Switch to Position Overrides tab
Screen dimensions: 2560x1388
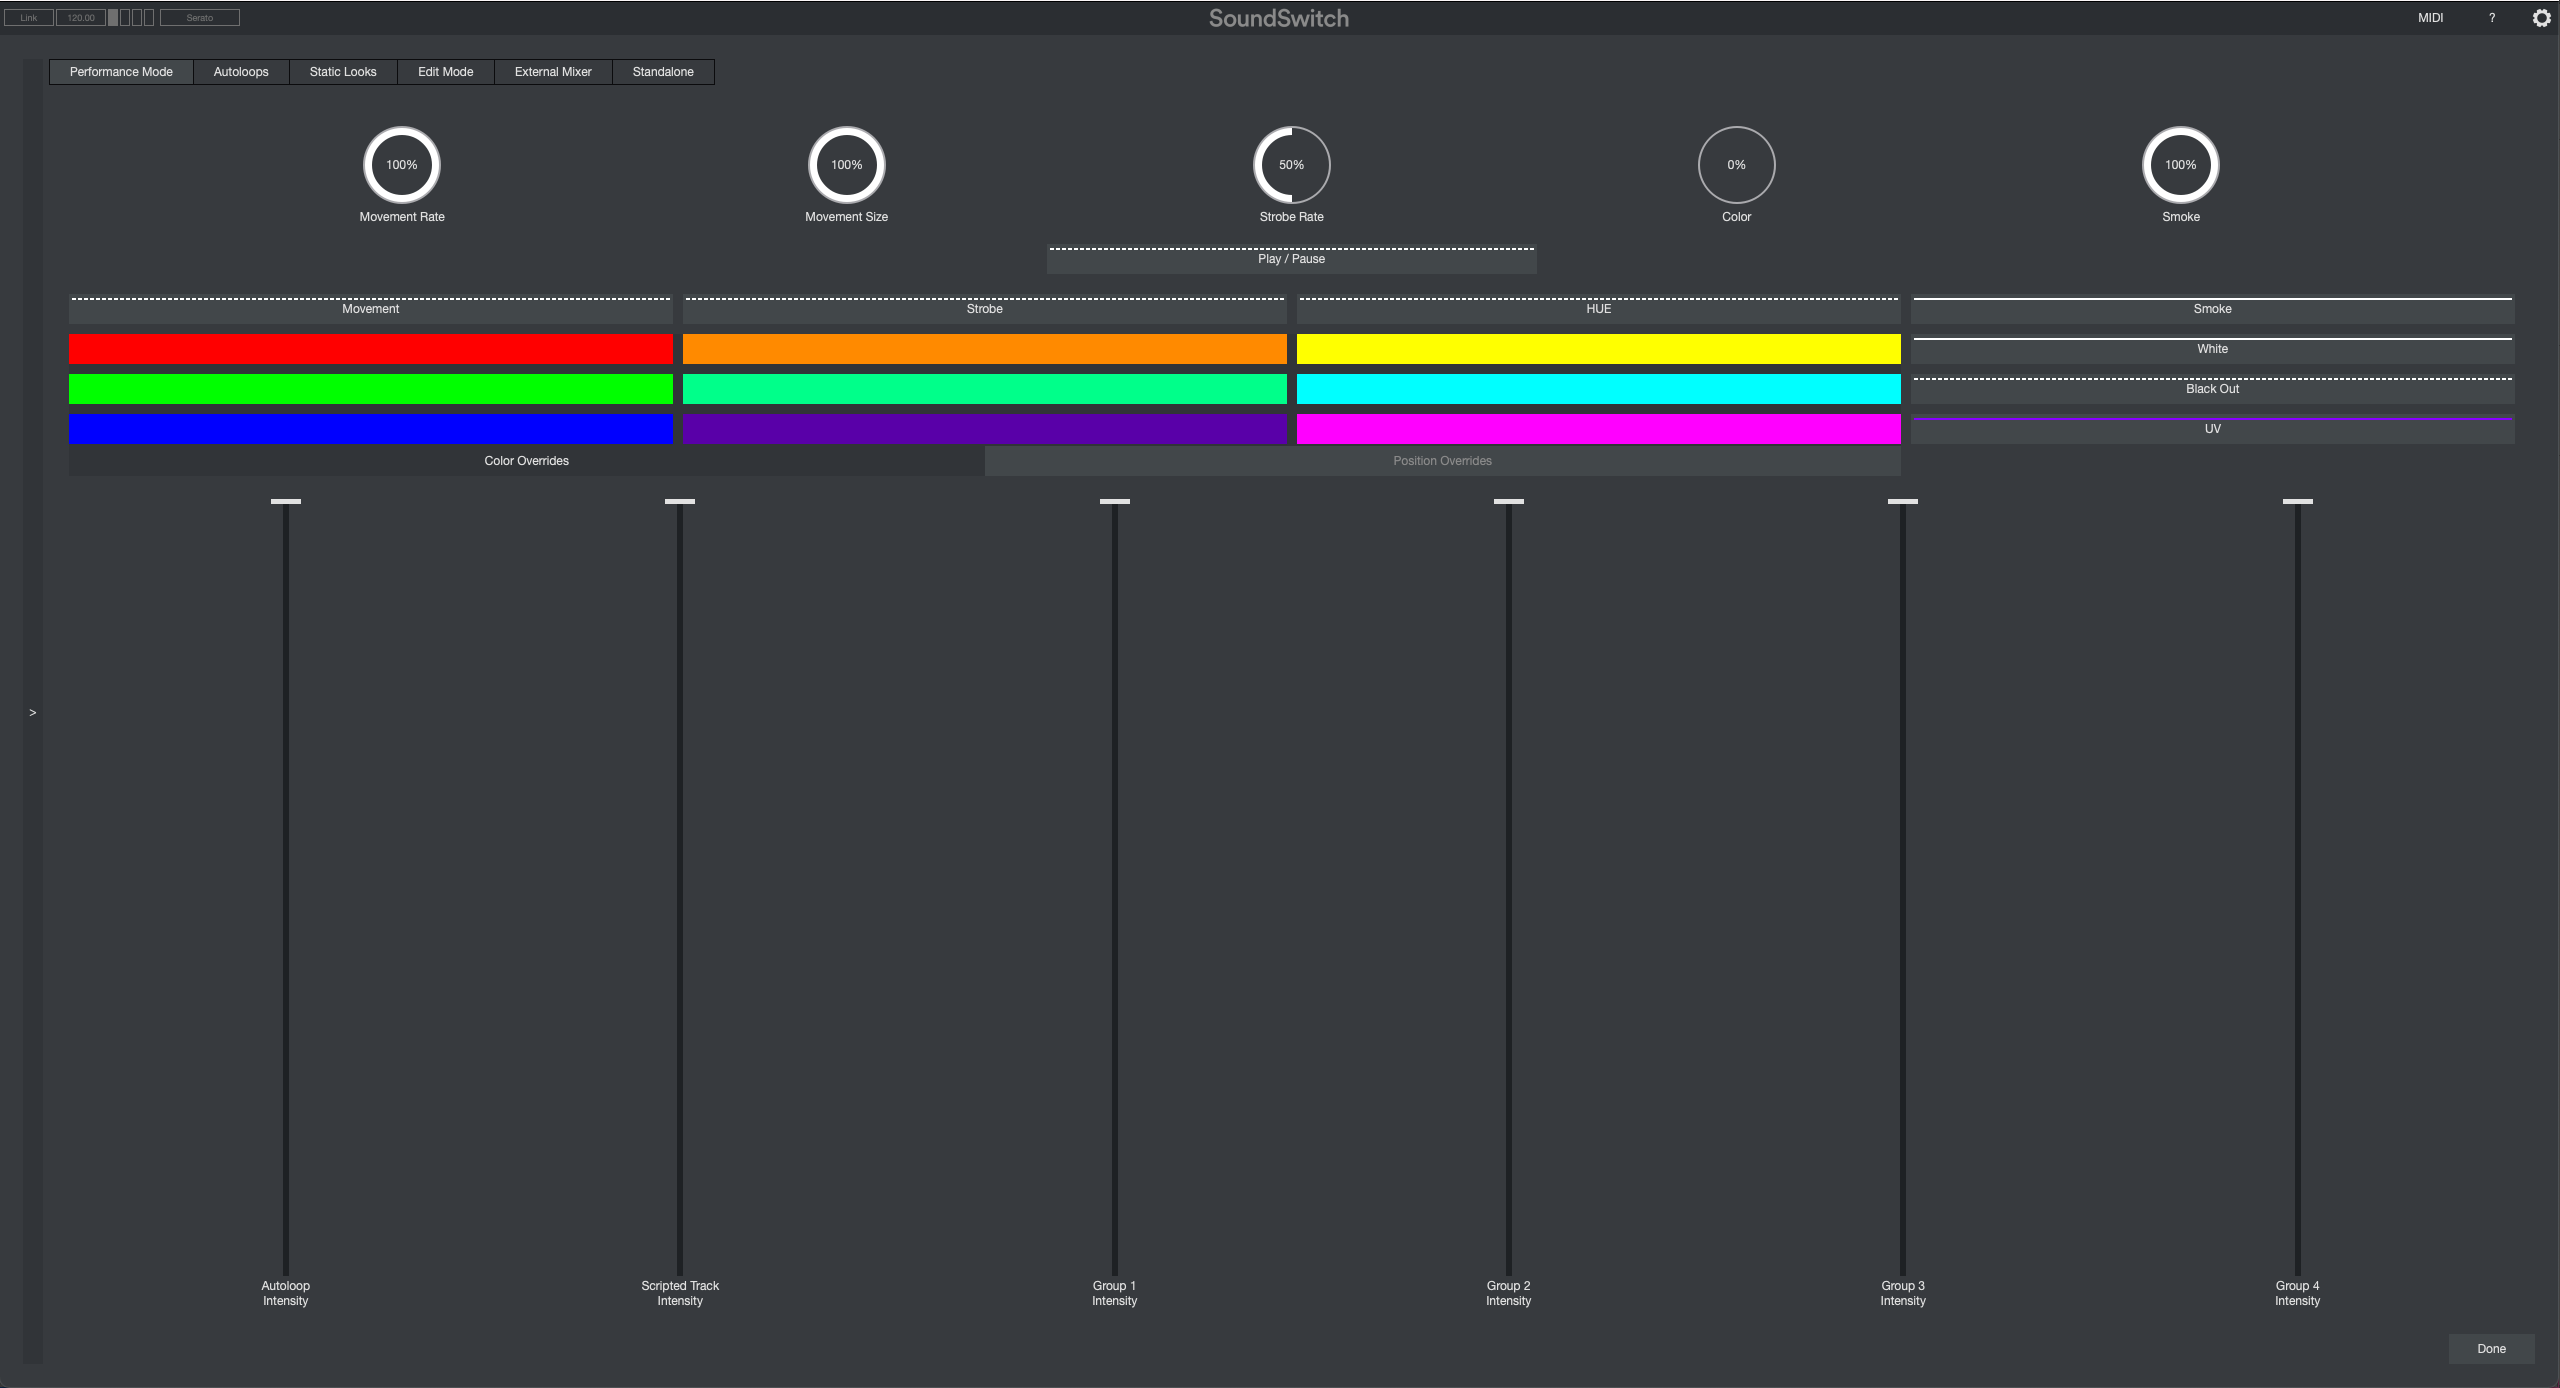(1443, 461)
